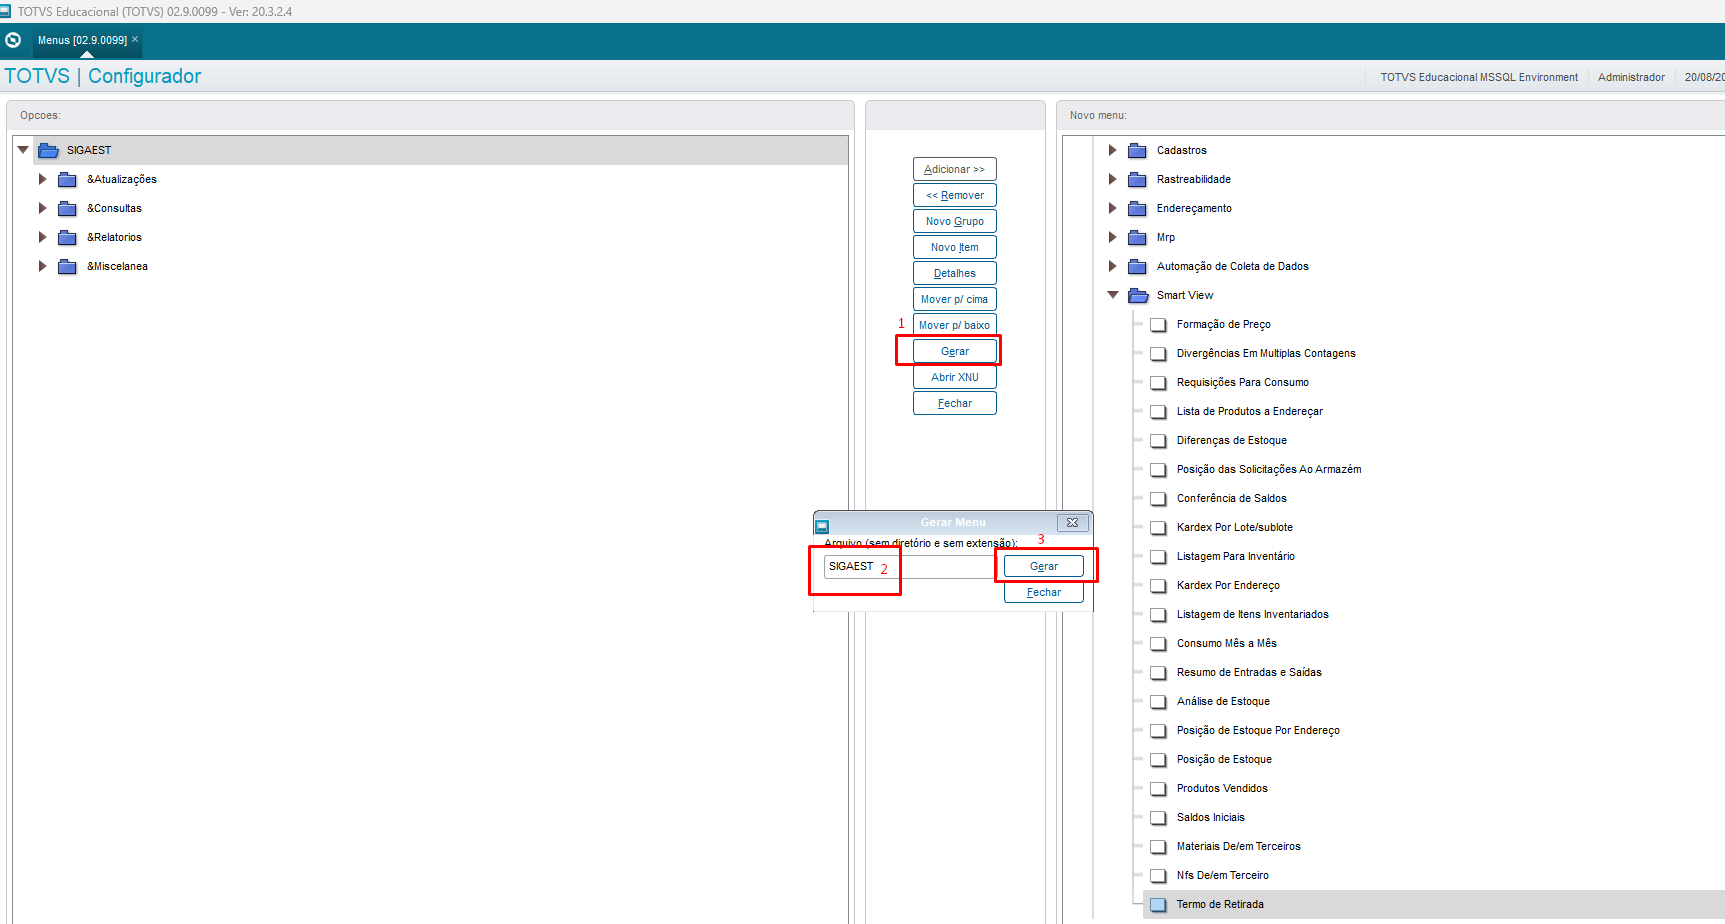Click the Cadastros folder icon
The width and height of the screenshot is (1725, 924).
pyautogui.click(x=1137, y=150)
